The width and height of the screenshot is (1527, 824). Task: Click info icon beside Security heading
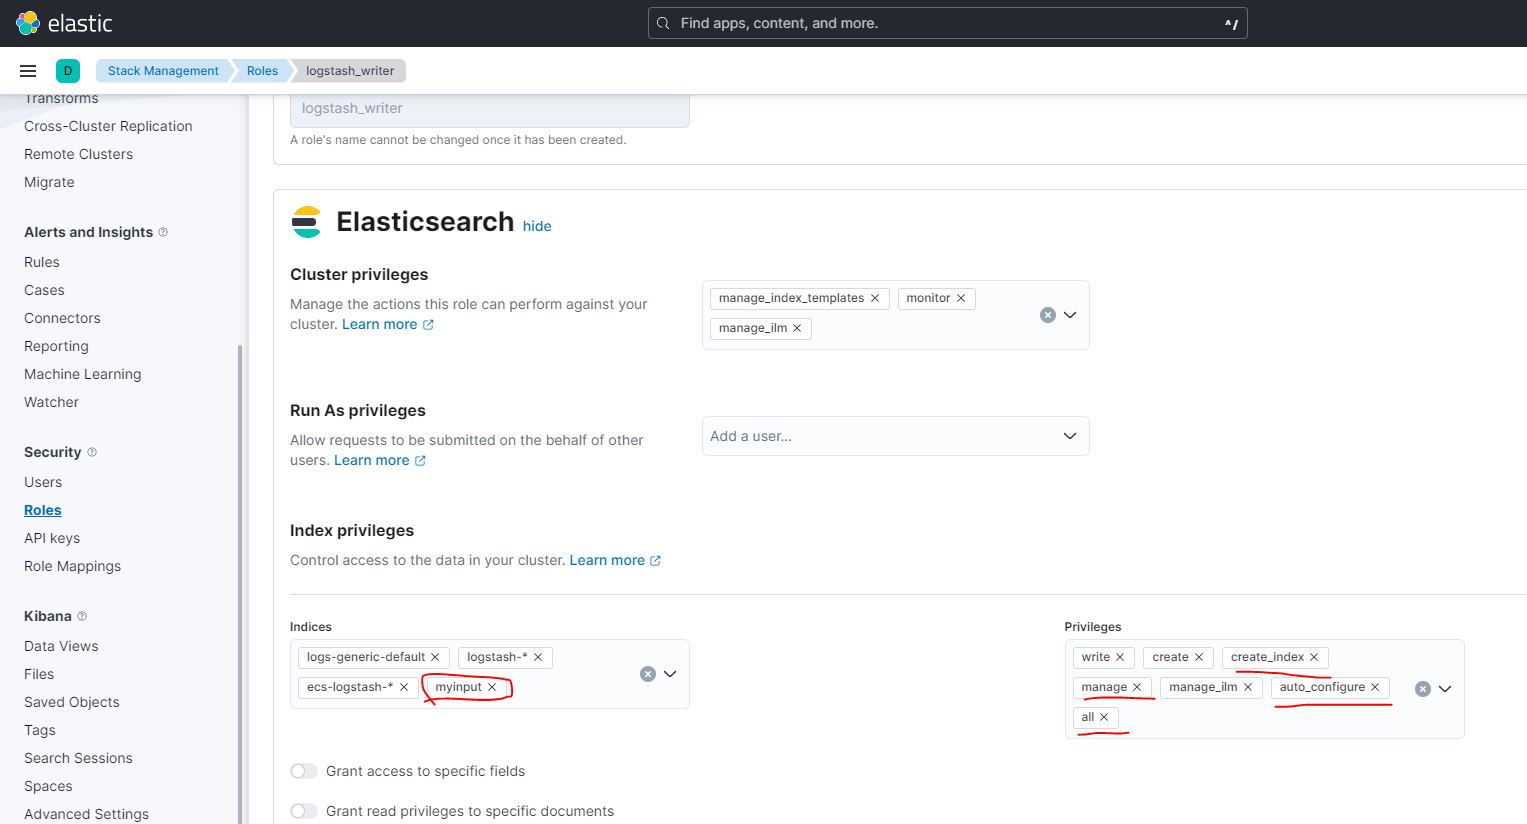(x=92, y=452)
